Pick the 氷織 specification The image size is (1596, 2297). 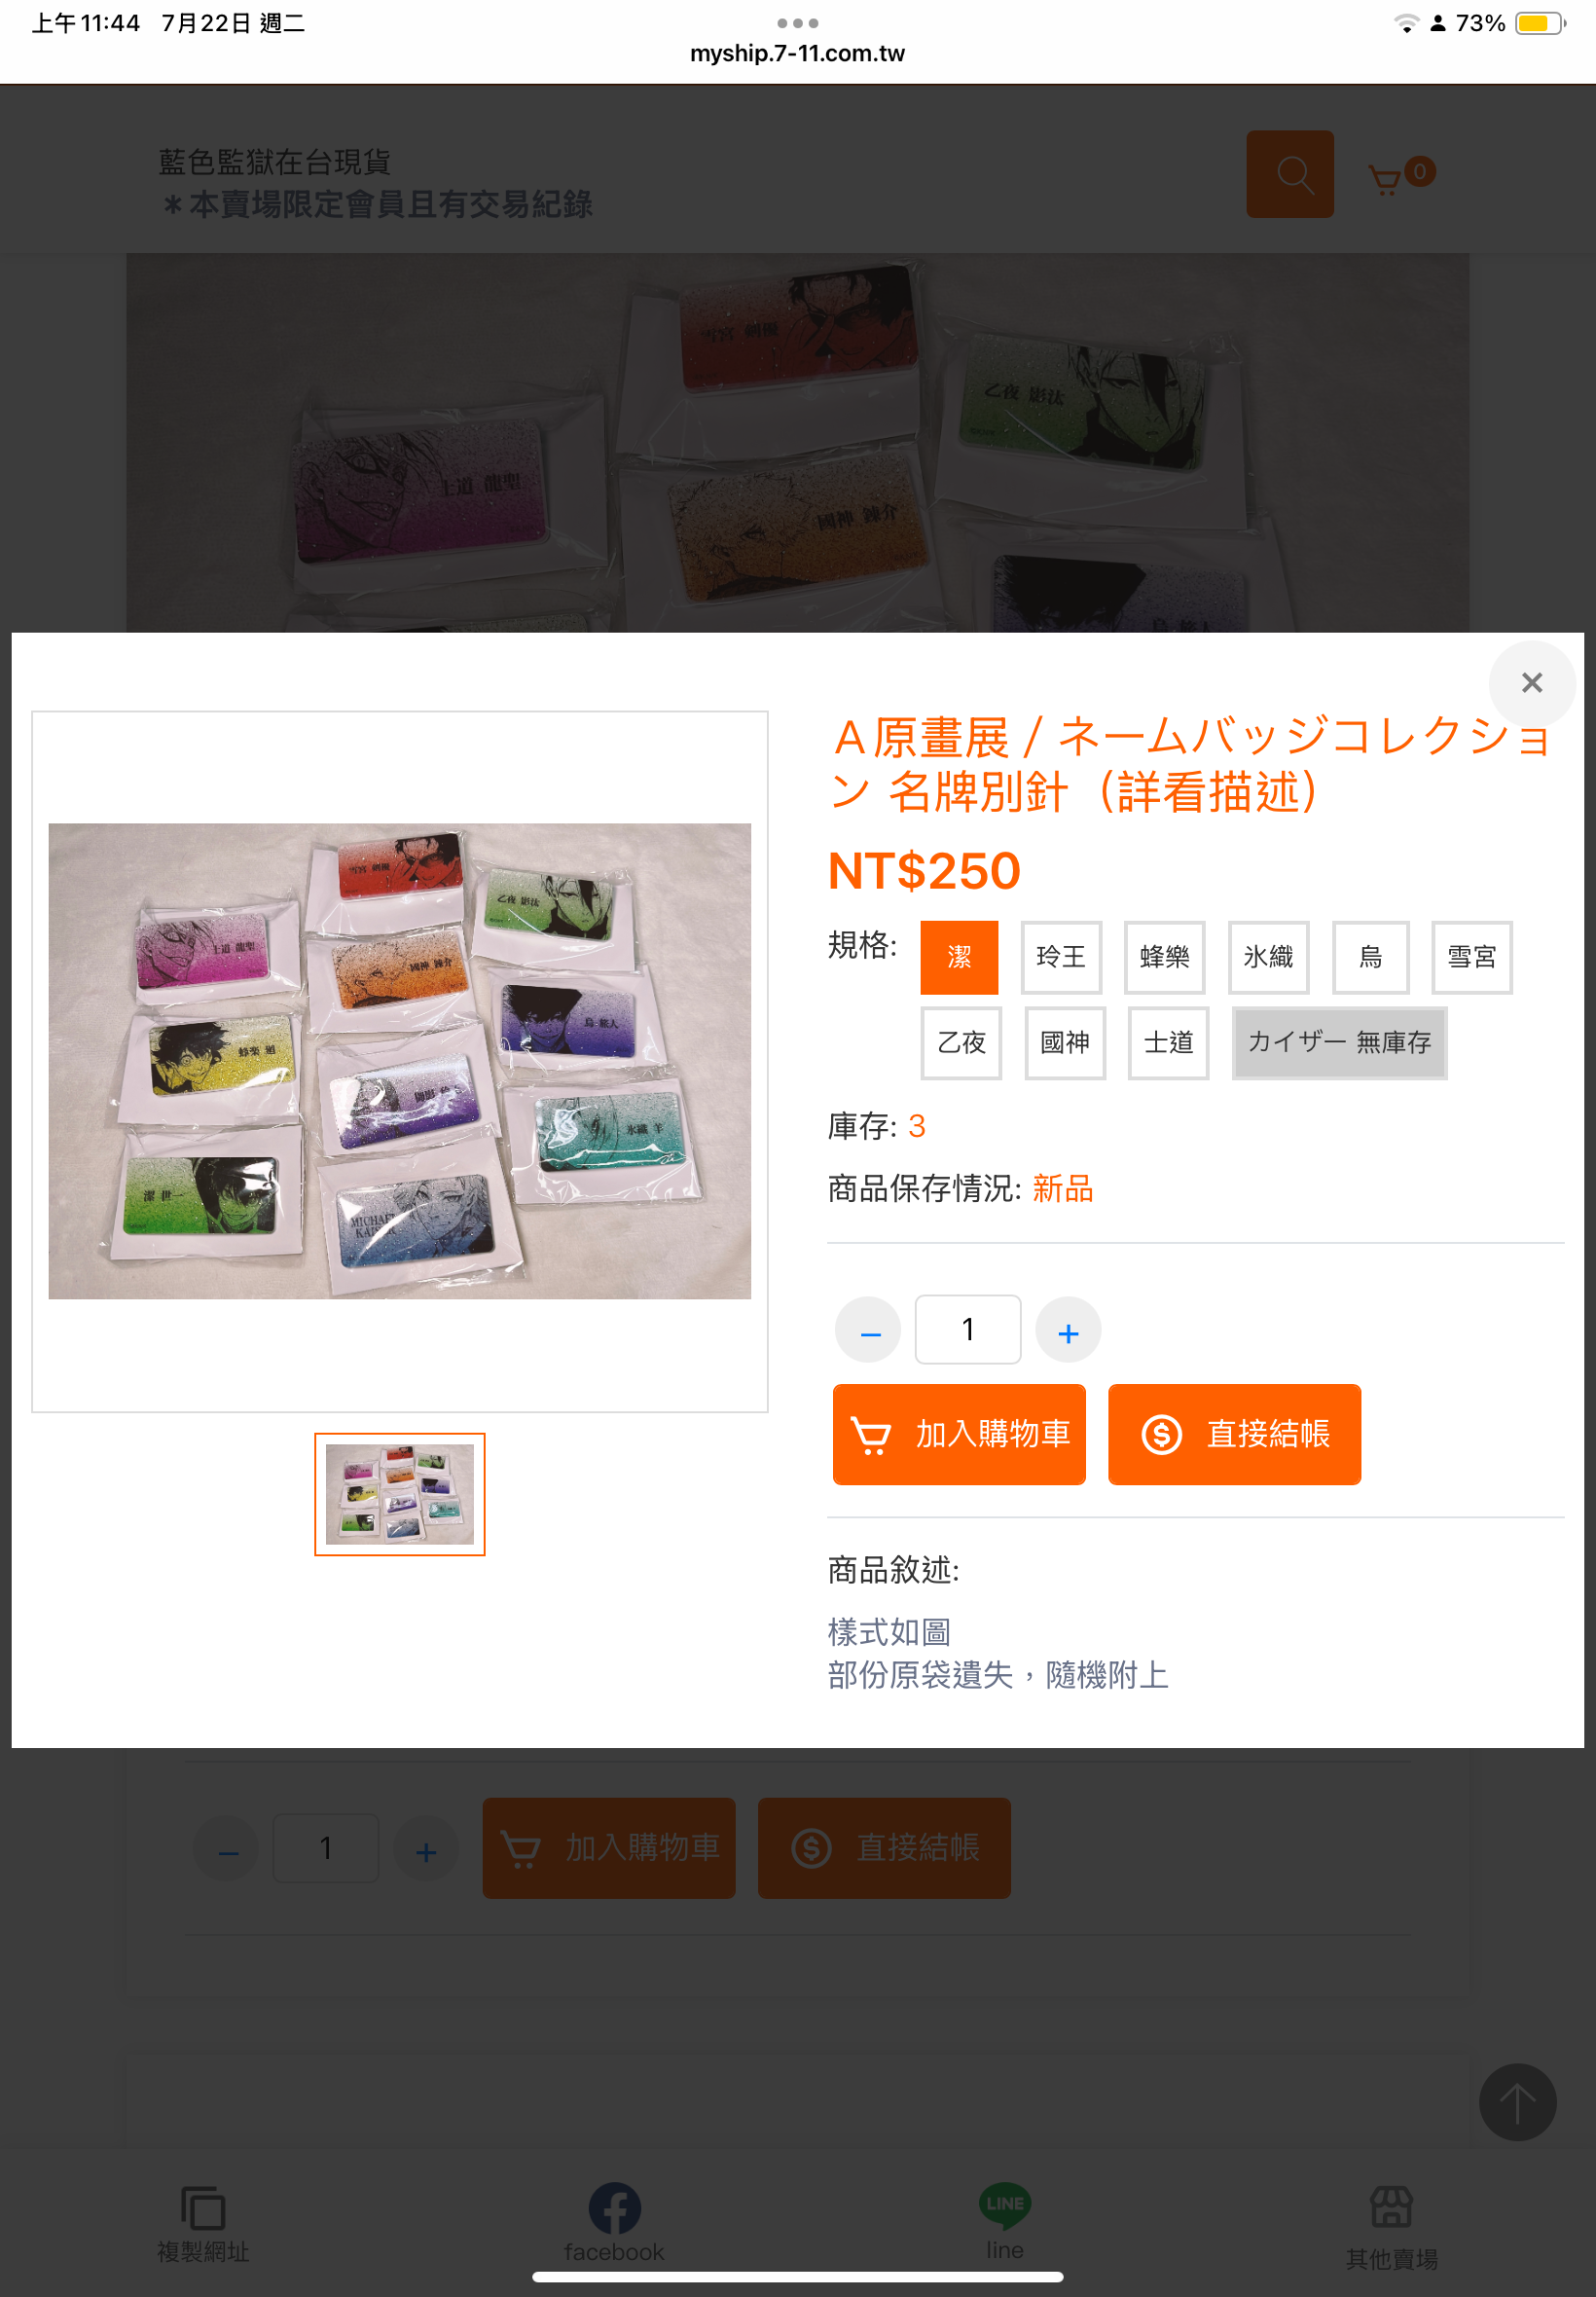pos(1268,957)
